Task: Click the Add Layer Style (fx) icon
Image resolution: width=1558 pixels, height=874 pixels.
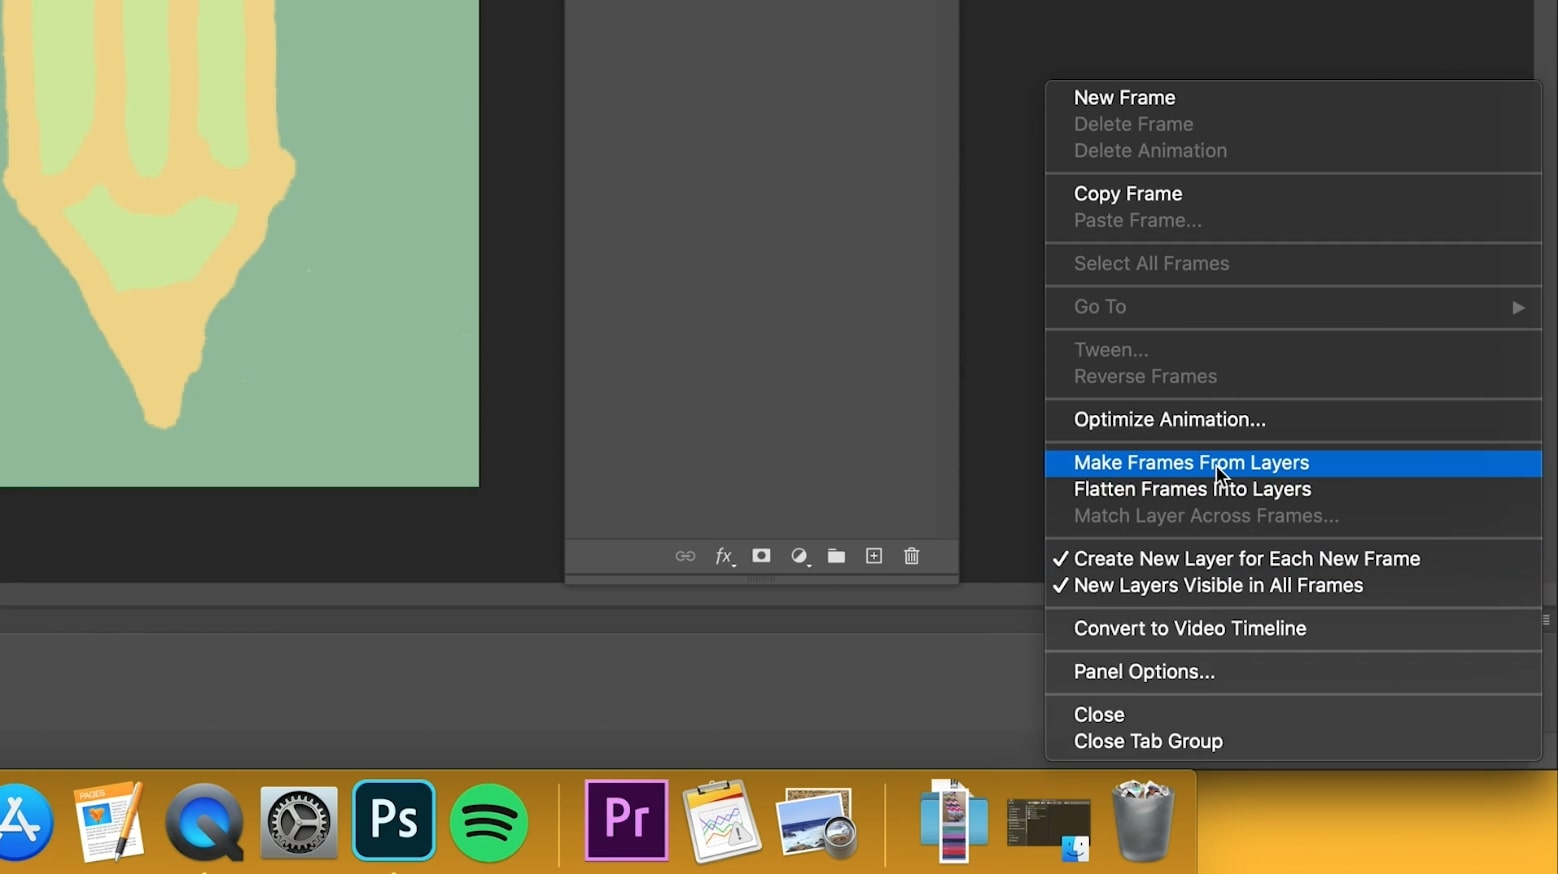Action: coord(724,556)
